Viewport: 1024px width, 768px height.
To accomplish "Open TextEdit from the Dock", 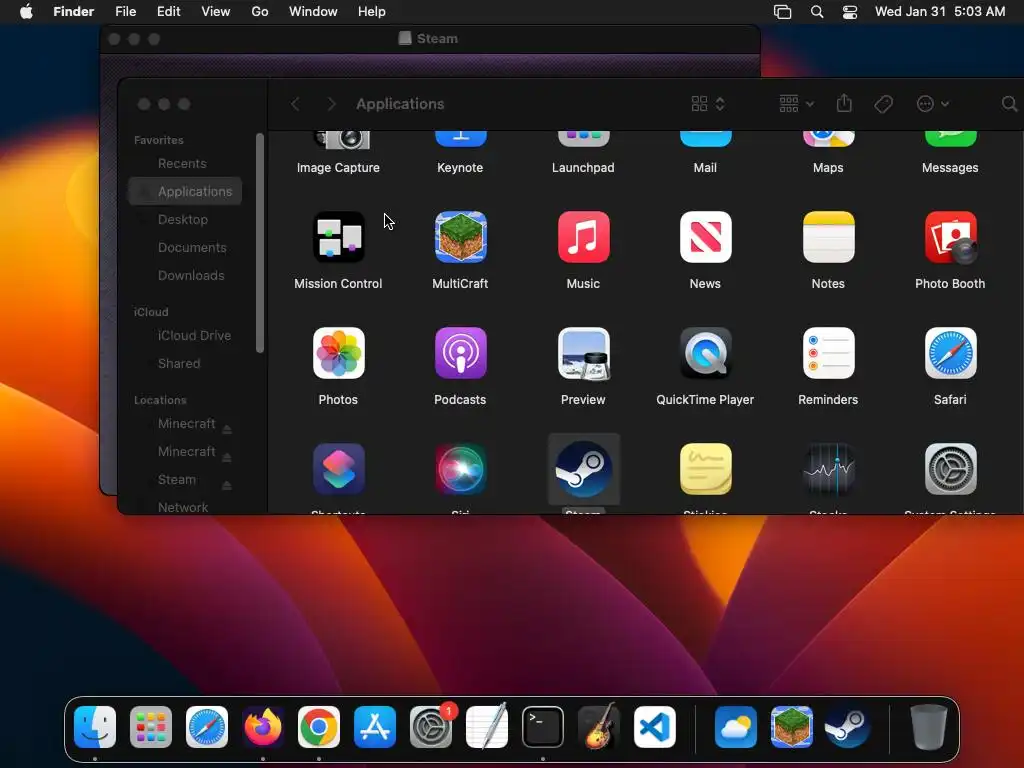I will [487, 727].
